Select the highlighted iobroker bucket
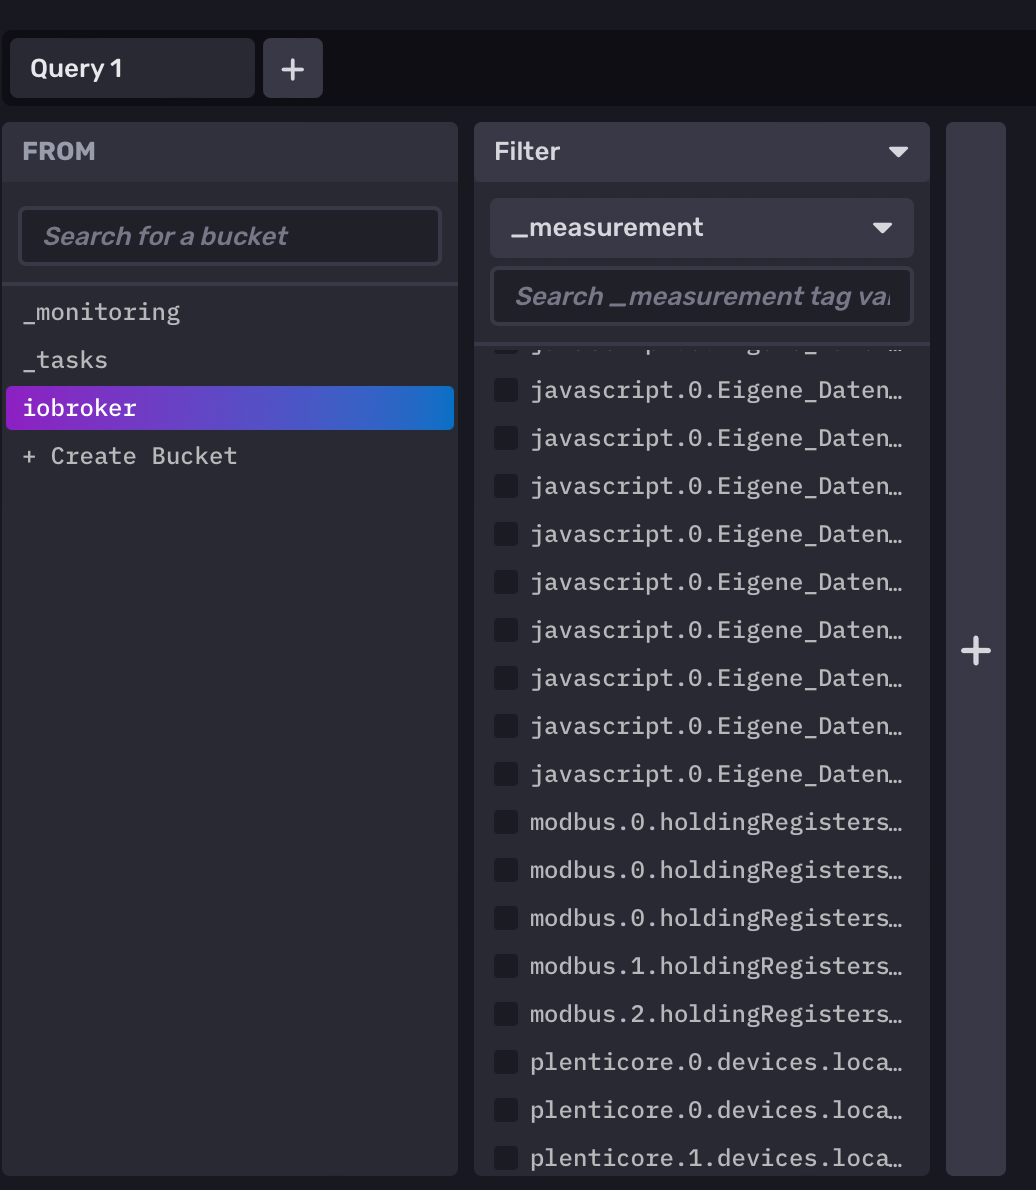1036x1190 pixels. (230, 408)
